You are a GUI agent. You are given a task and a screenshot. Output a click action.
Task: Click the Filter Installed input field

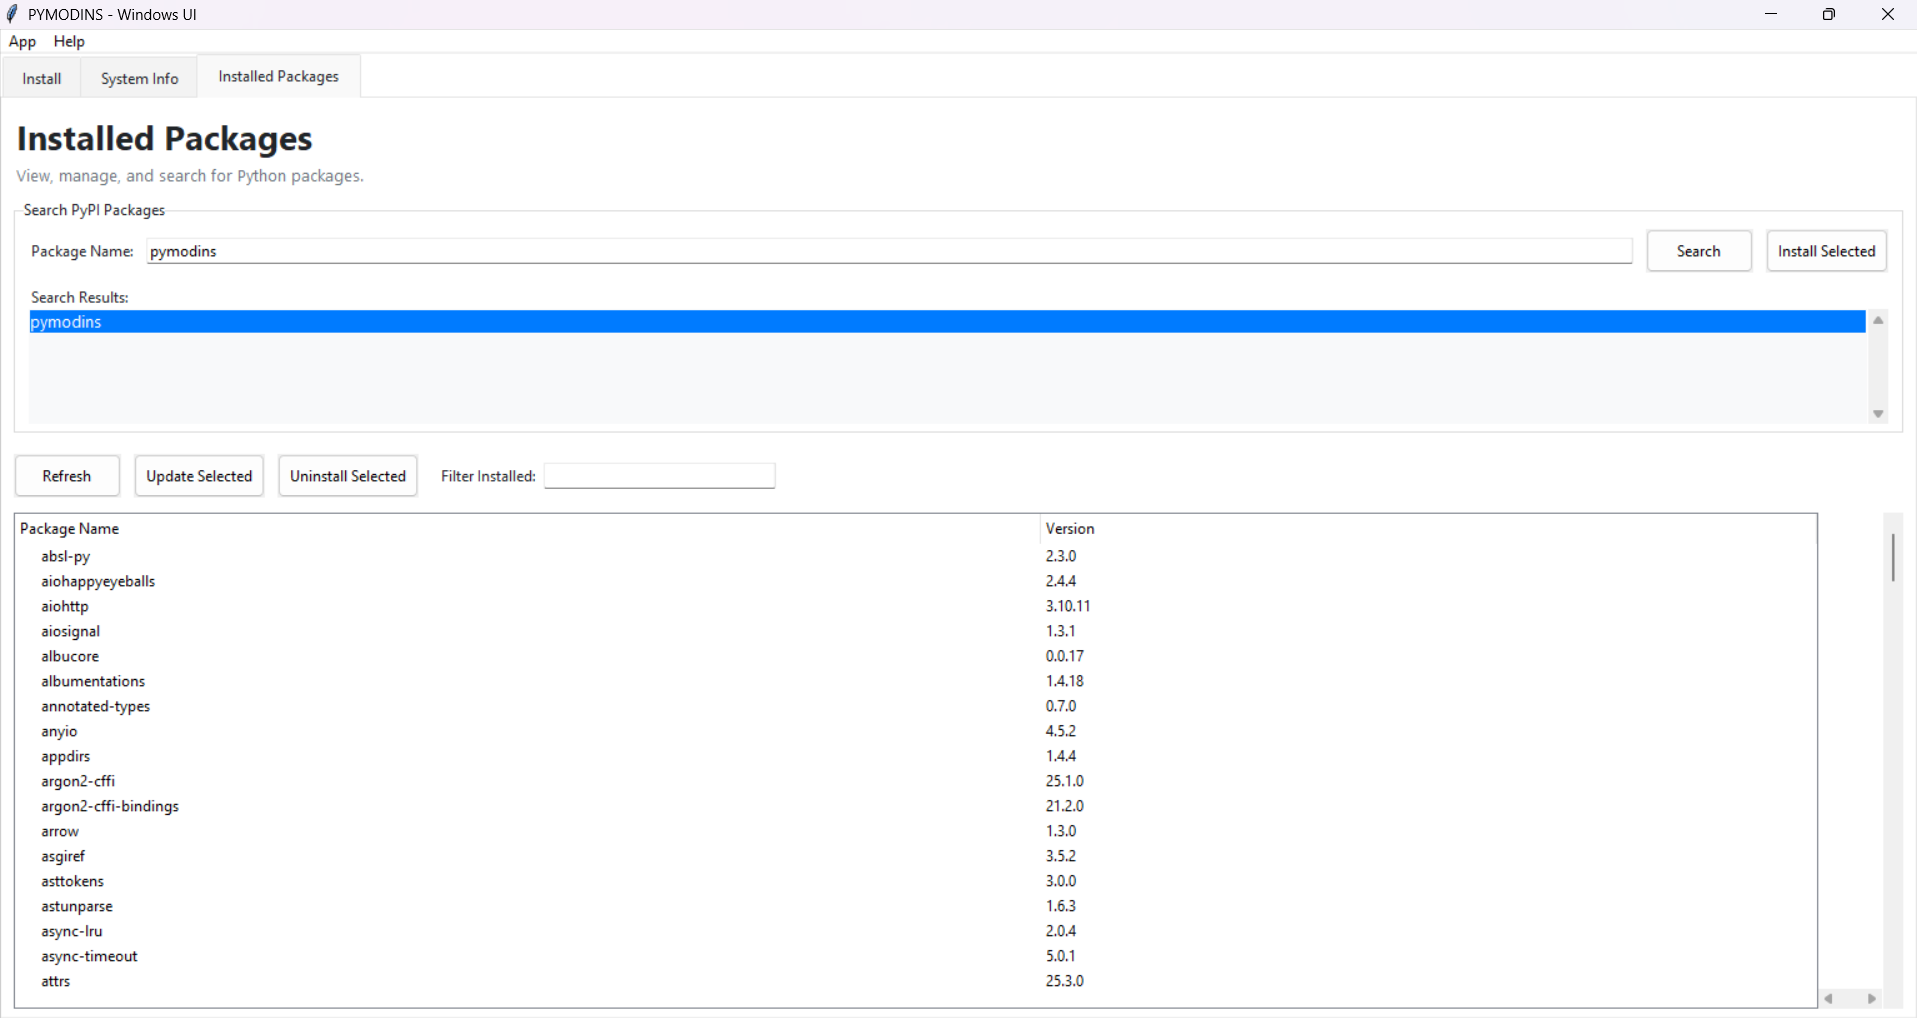tap(658, 475)
